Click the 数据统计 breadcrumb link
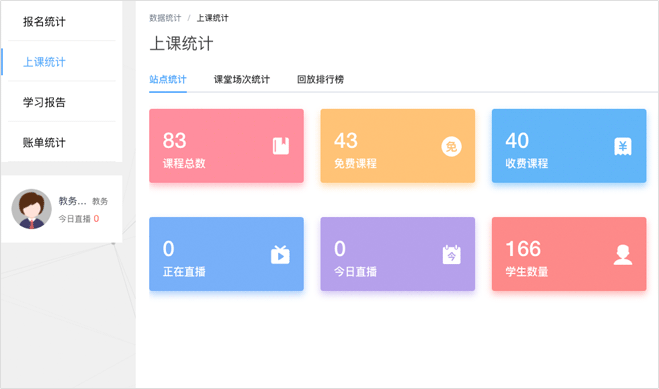659x389 pixels. pyautogui.click(x=165, y=18)
